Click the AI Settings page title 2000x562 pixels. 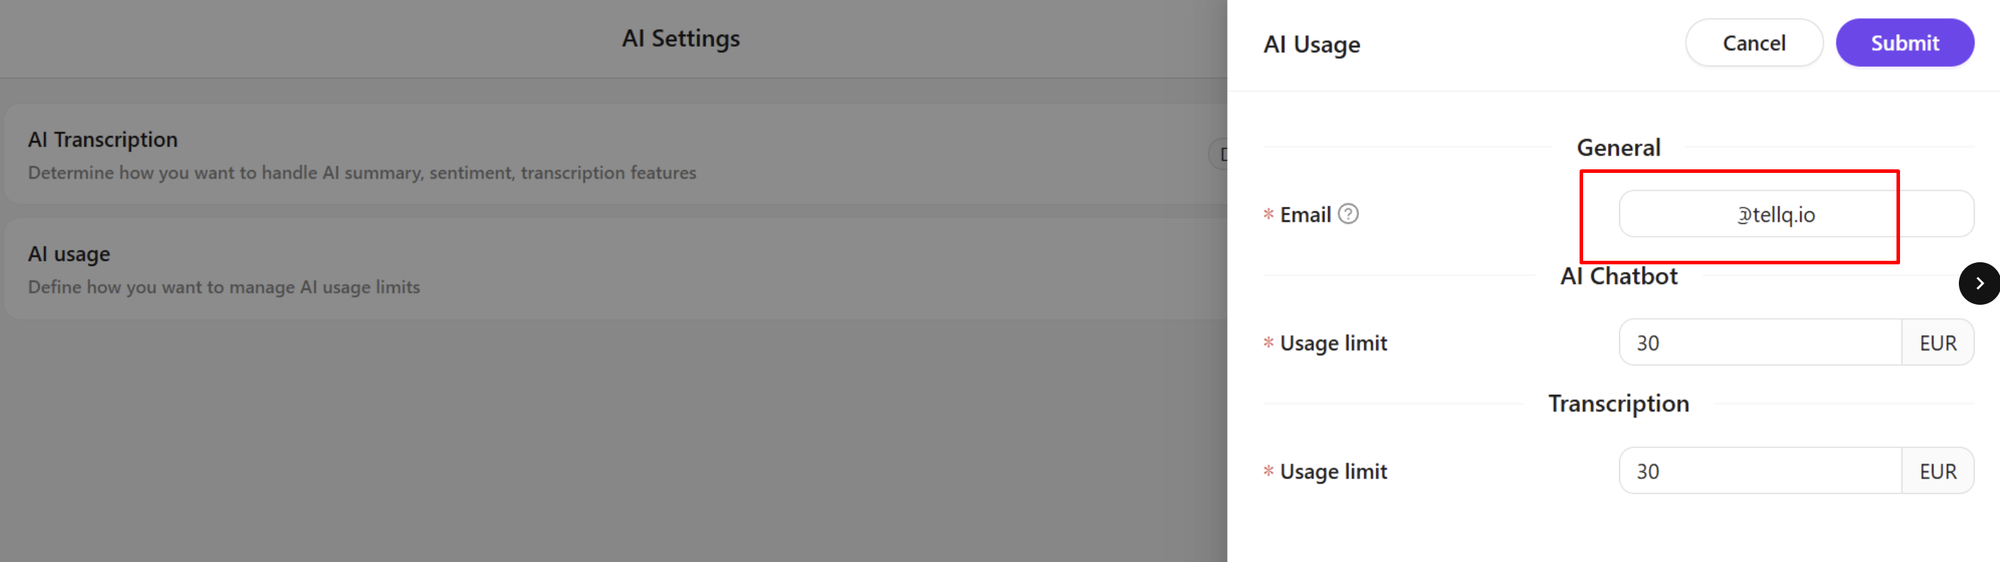(x=681, y=38)
